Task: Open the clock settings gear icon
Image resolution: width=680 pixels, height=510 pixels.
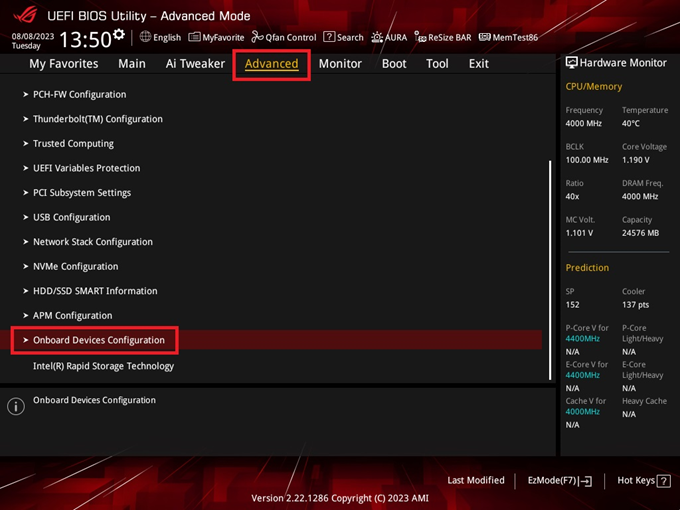Action: 119,34
